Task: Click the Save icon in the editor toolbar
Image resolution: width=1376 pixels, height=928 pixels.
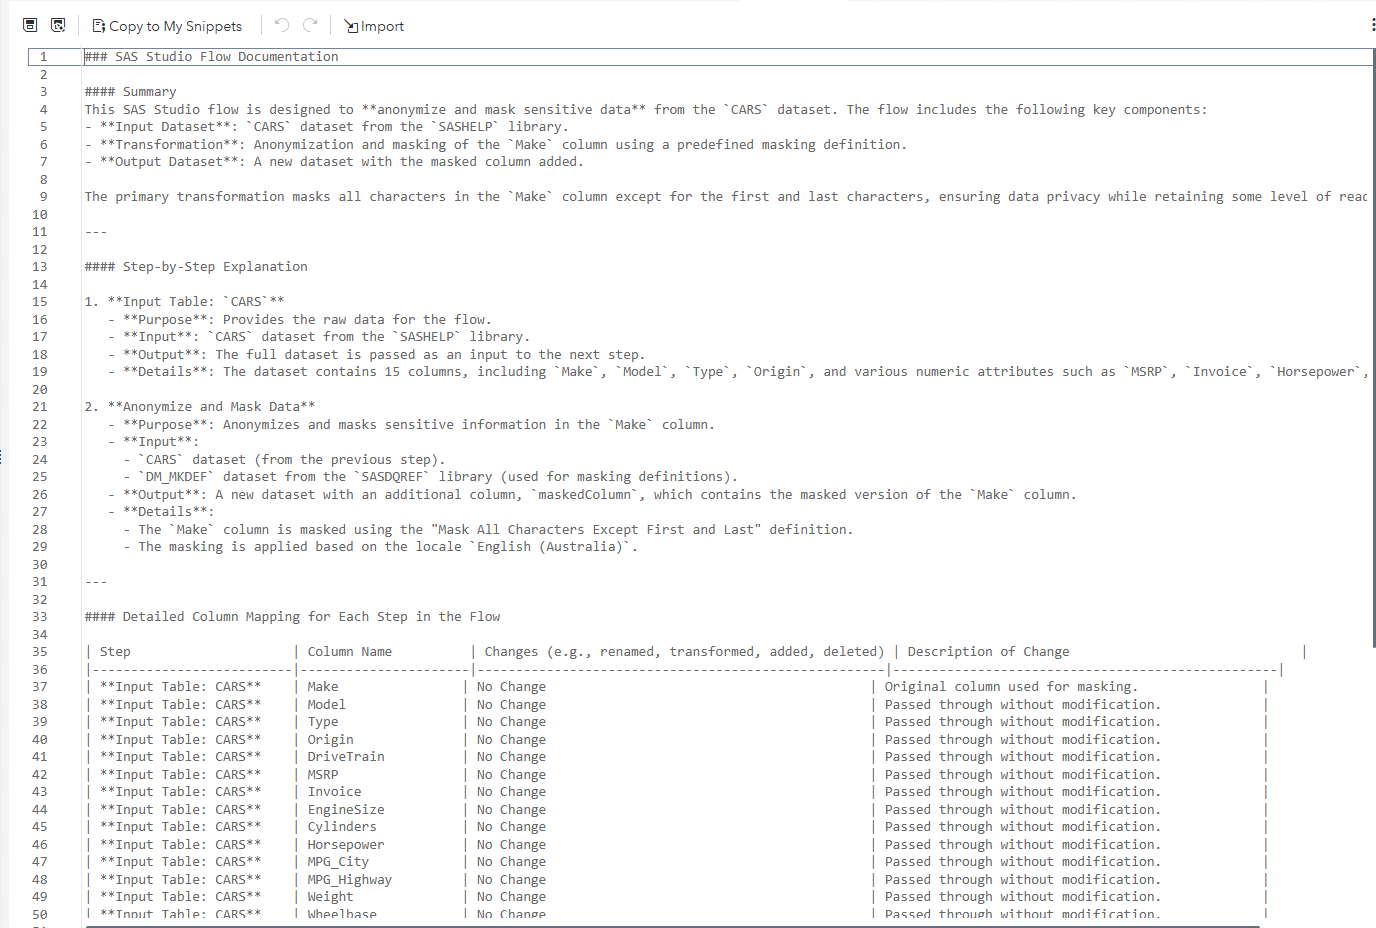Action: (30, 25)
